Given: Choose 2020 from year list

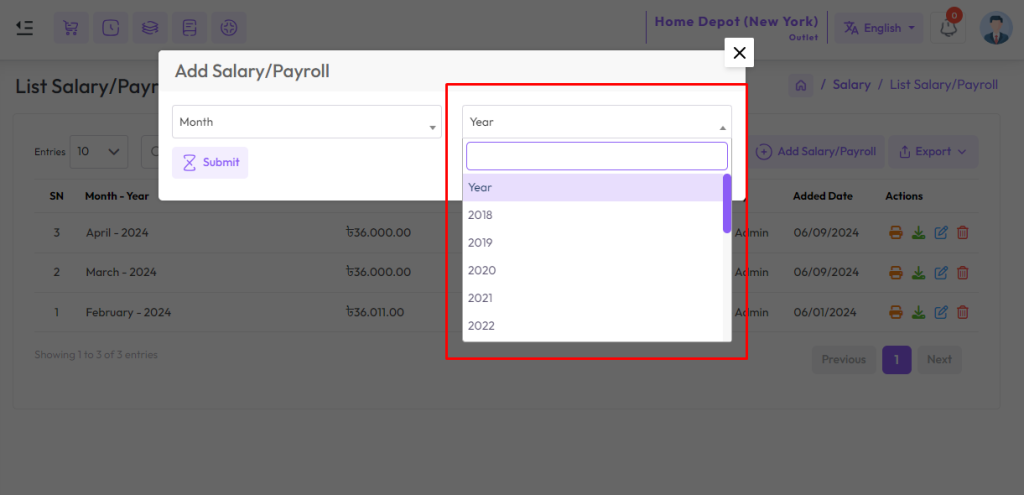Looking at the screenshot, I should (x=593, y=270).
